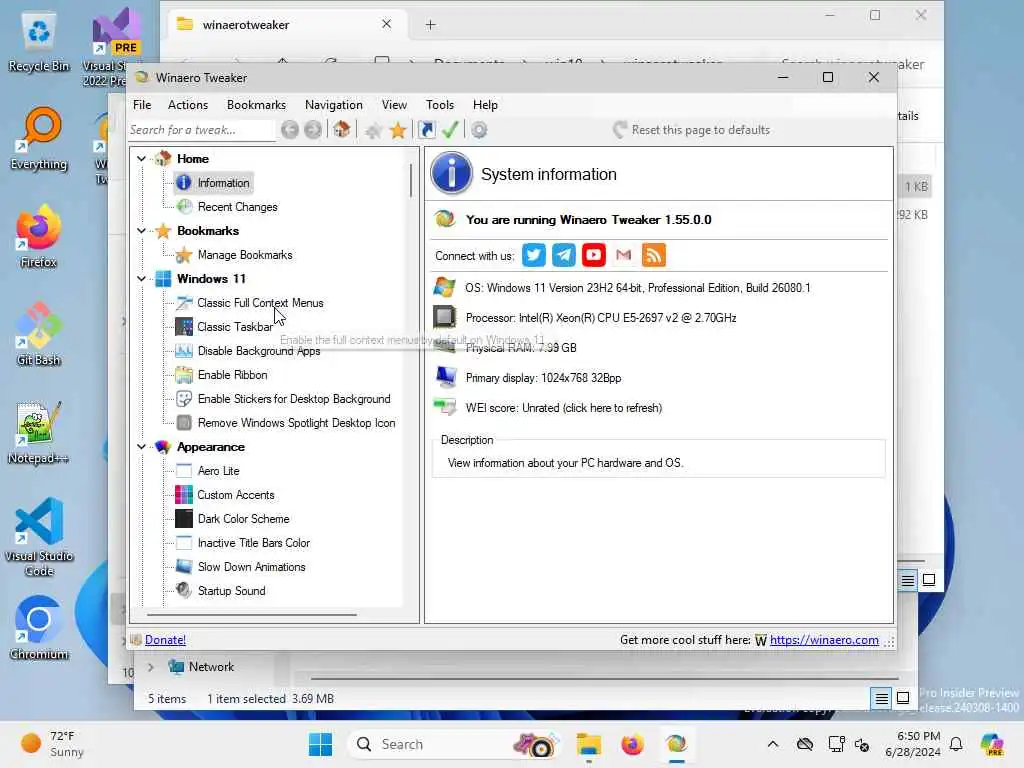The image size is (1024, 768).
Task: Collapse the Home tree node
Action: [x=142, y=159]
